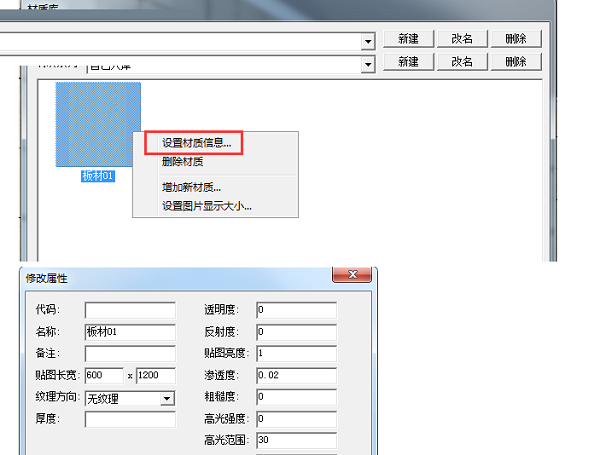Click the 代码 input field

pos(130,310)
